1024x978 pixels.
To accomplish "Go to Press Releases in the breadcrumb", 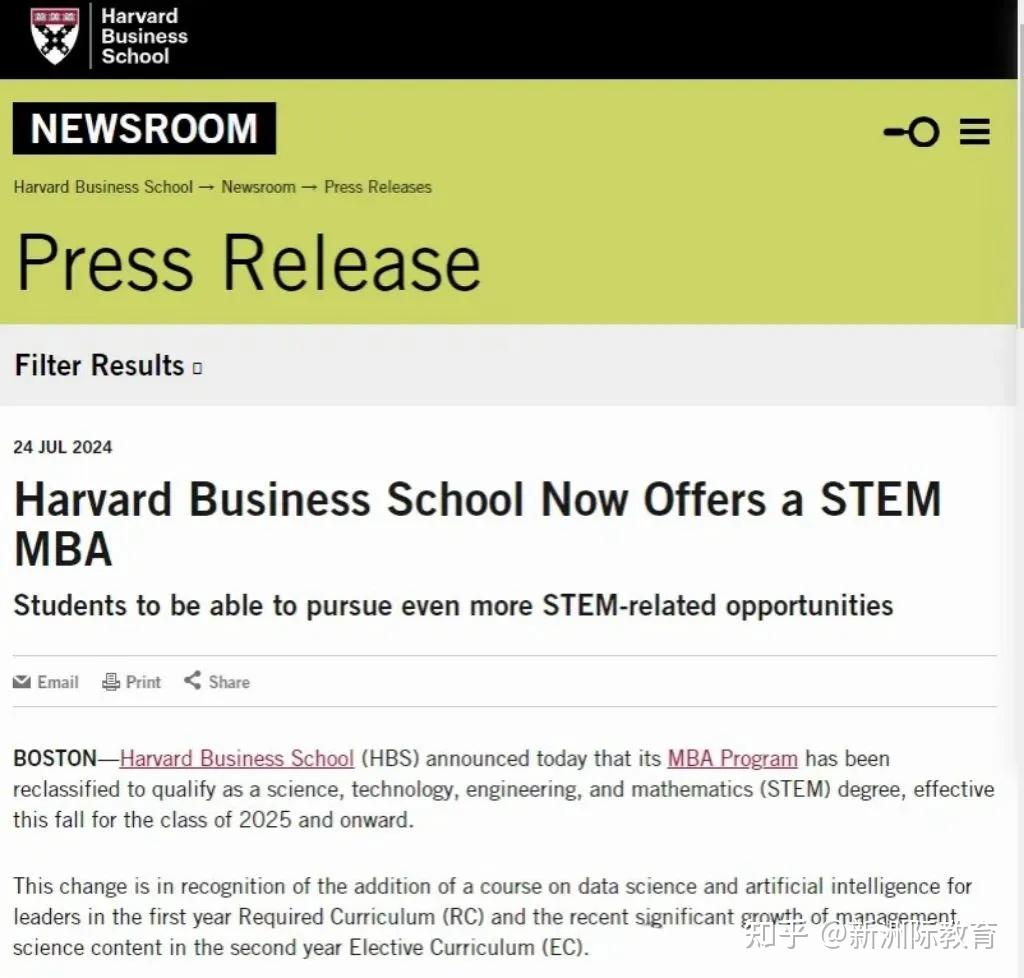I will pos(377,187).
